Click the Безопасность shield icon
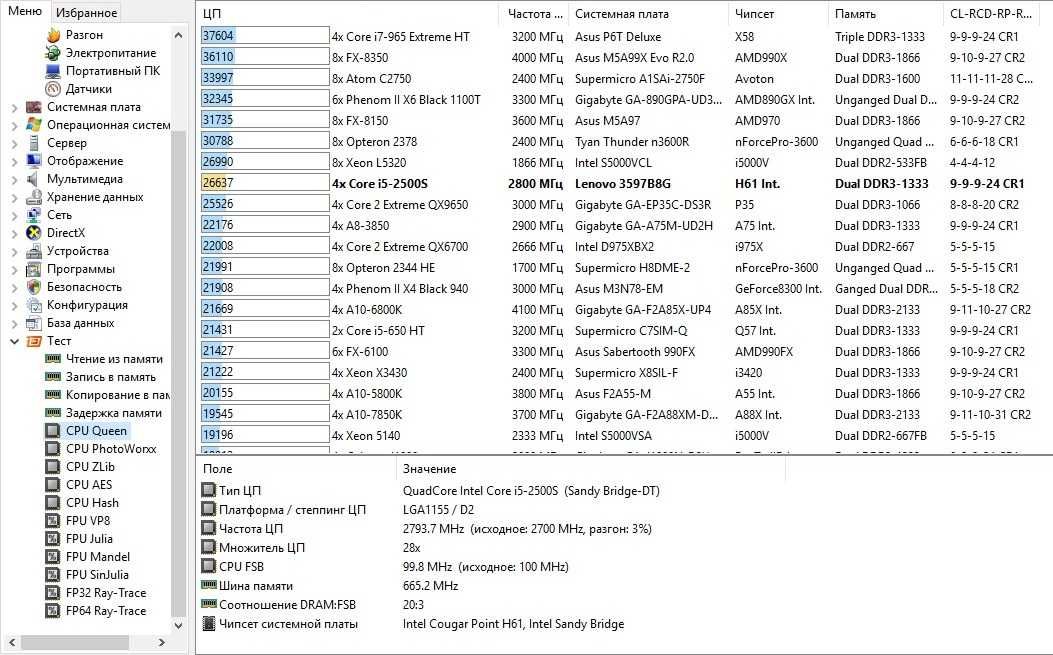This screenshot has width=1053, height=655. coord(34,287)
